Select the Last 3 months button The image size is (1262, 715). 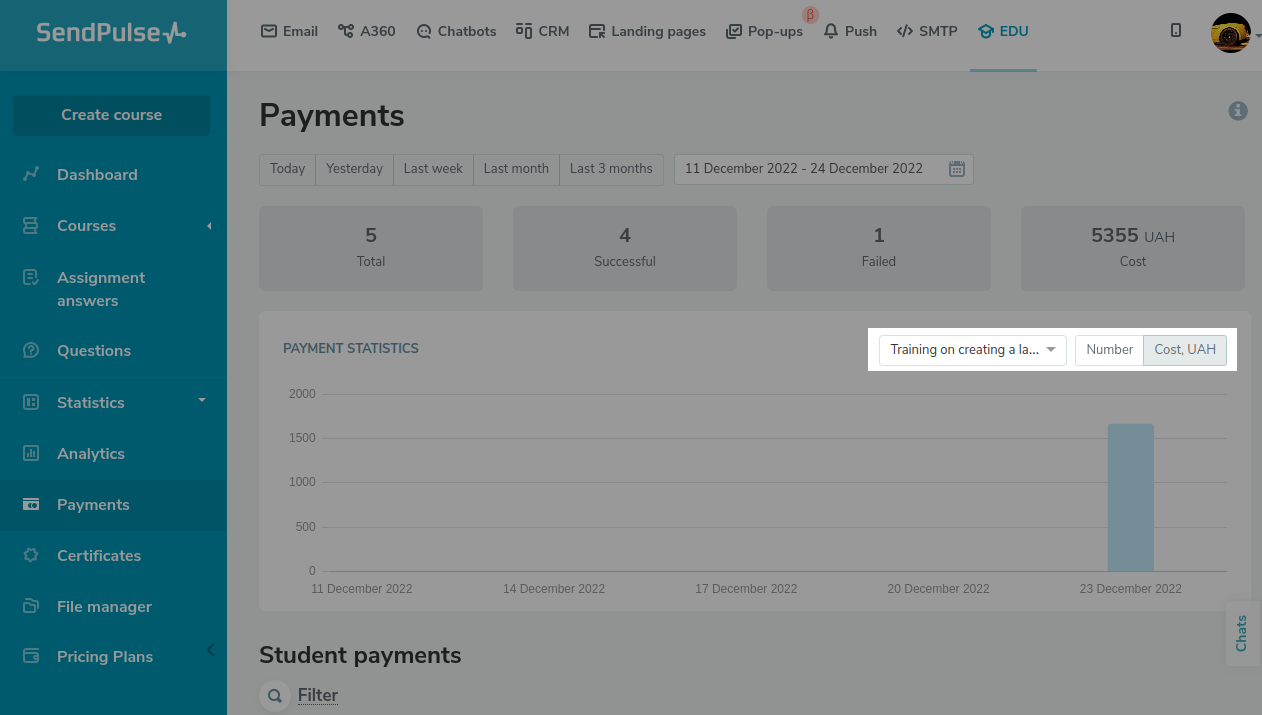tap(611, 169)
